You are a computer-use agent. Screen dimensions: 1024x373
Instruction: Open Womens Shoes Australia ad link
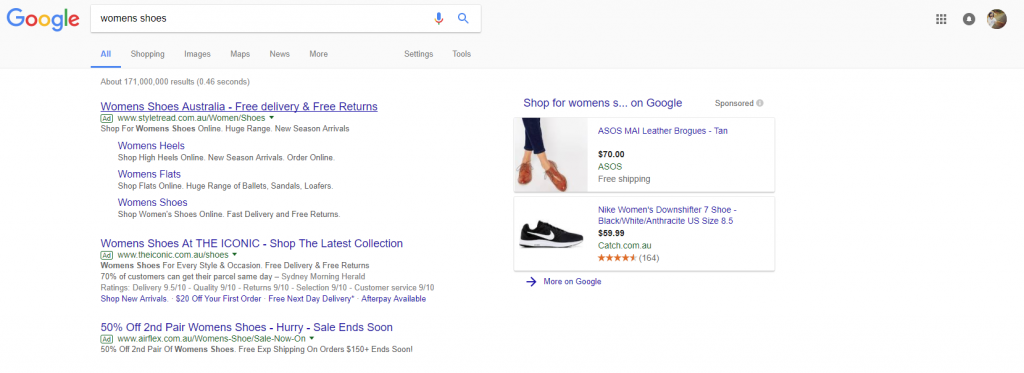[239, 106]
